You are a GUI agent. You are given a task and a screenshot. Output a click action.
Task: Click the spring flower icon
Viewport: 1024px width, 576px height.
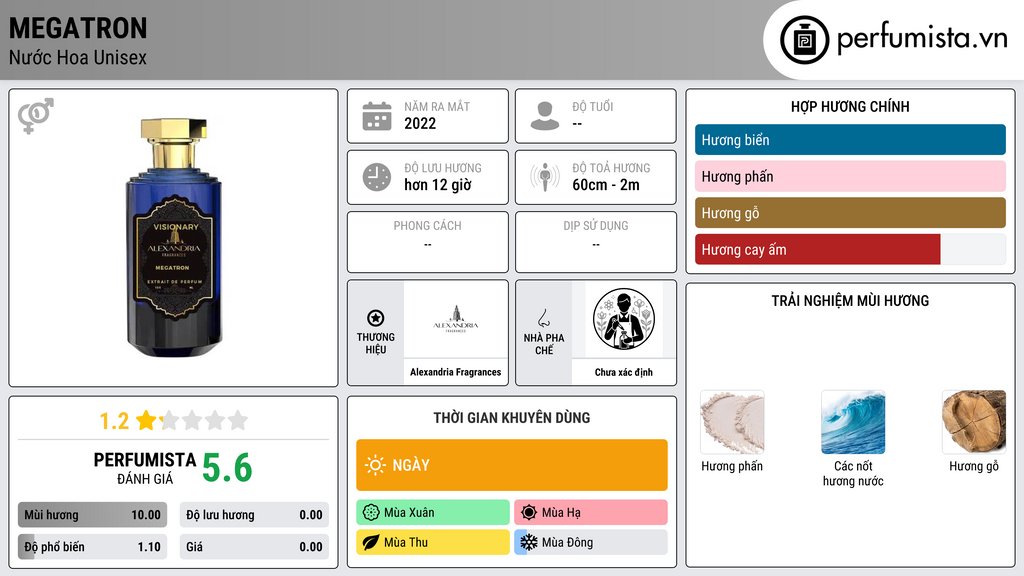pos(371,513)
